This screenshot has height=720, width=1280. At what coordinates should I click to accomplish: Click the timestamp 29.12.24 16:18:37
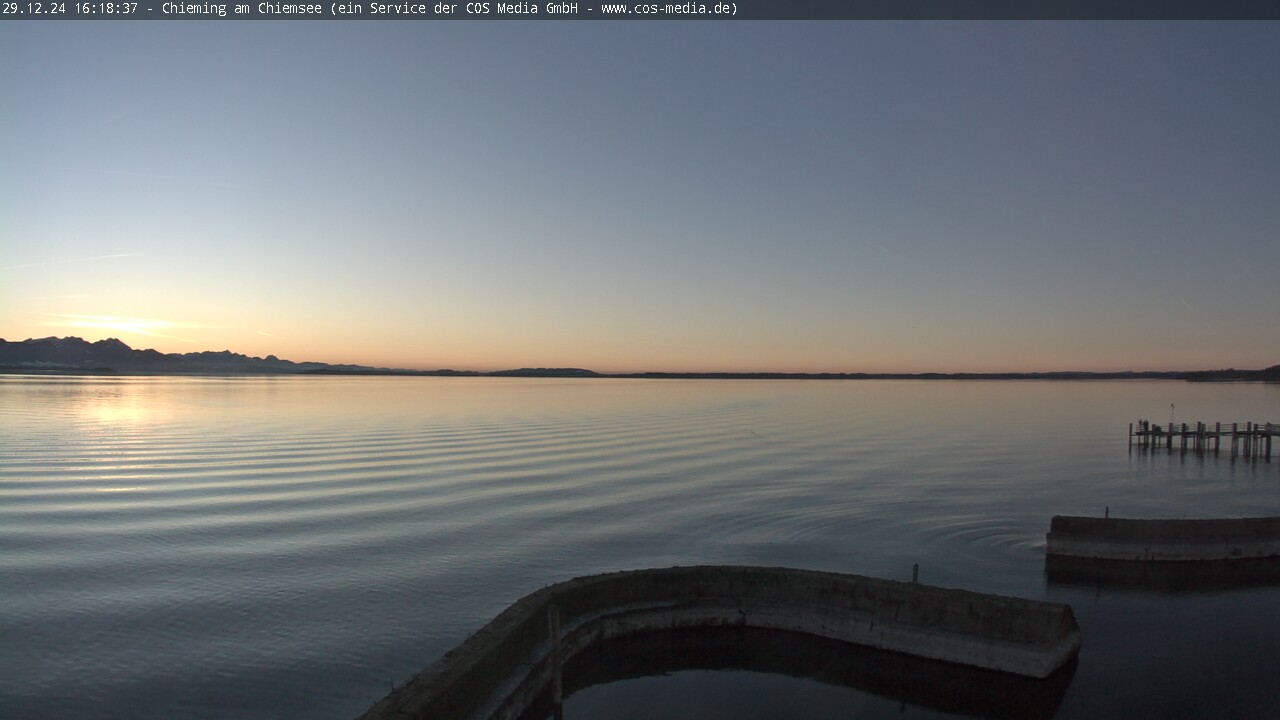[x=70, y=9]
